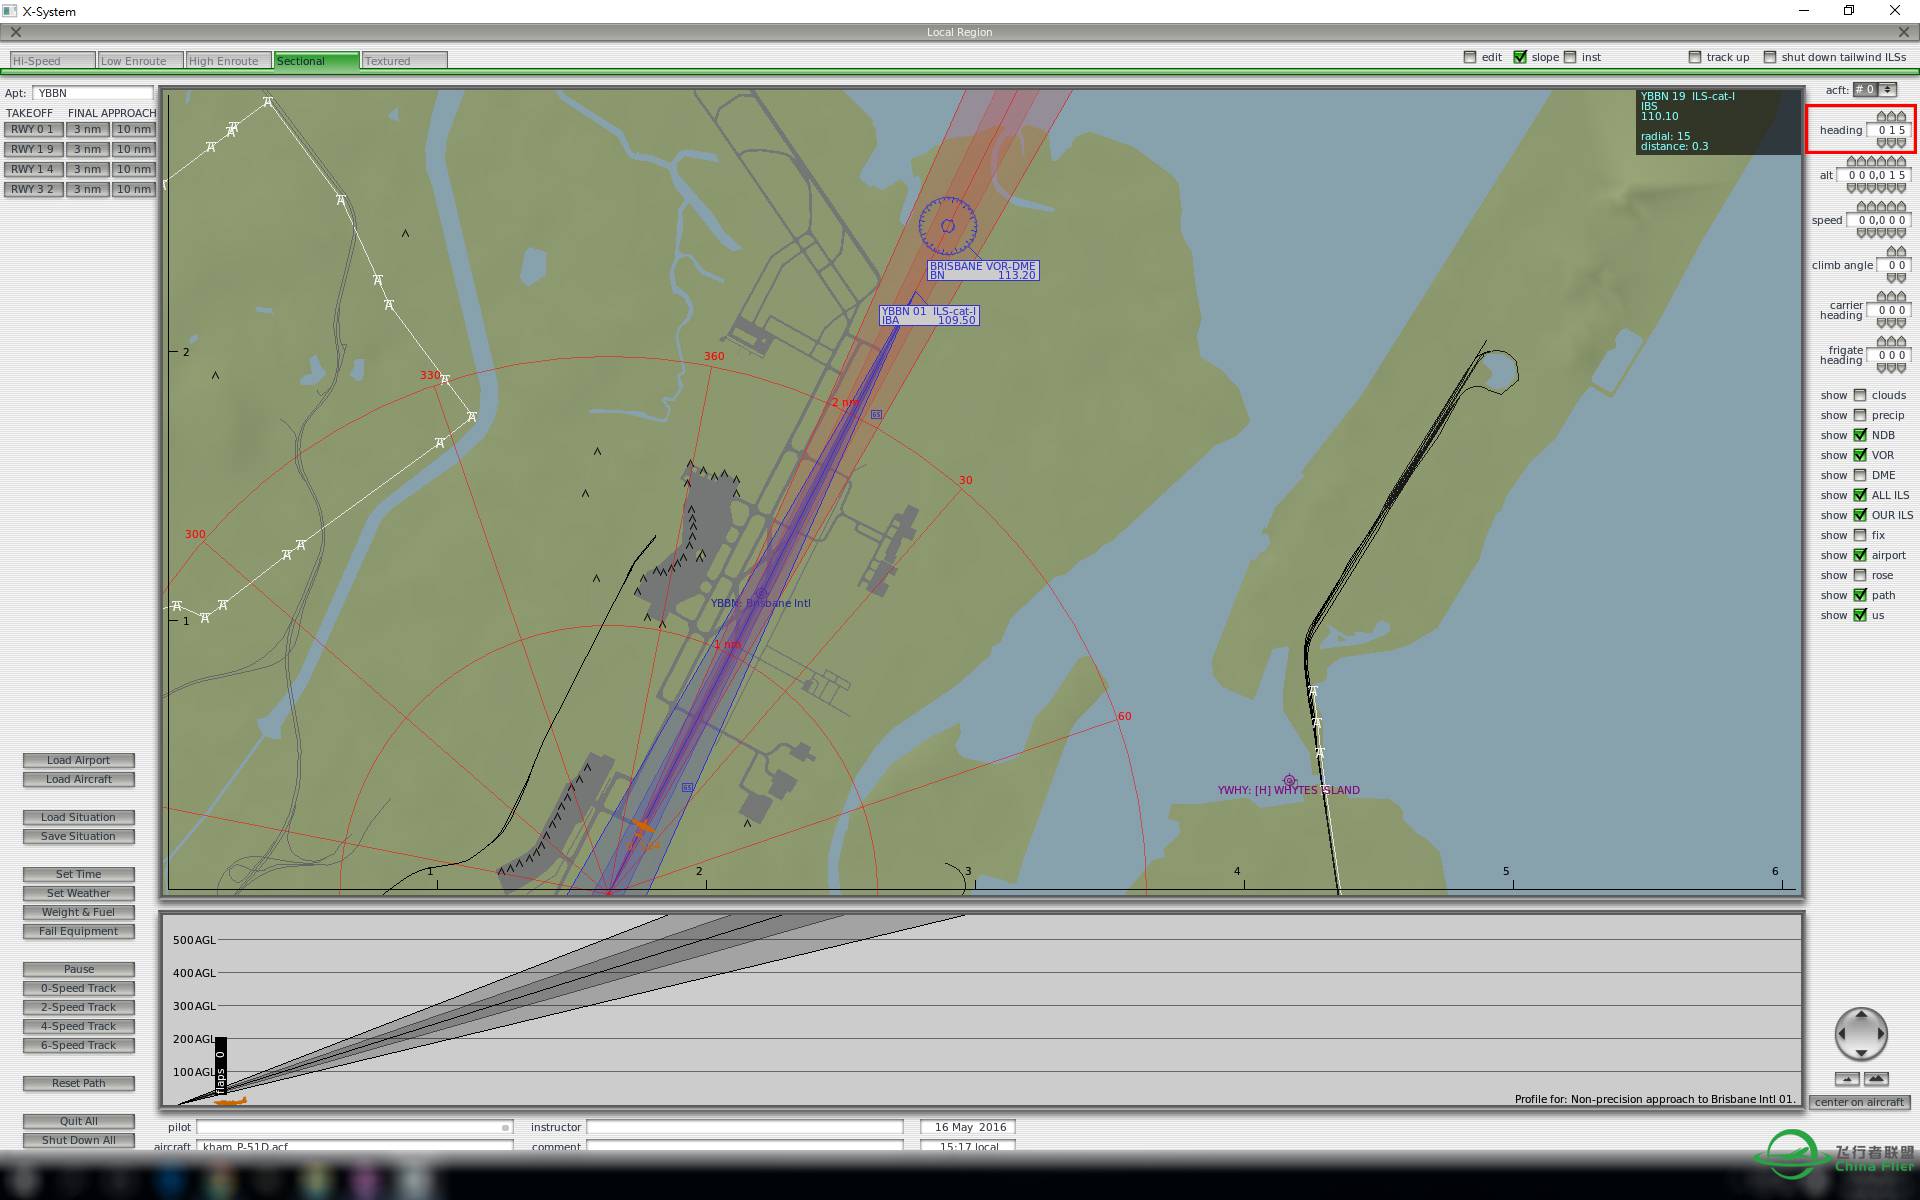Click the Pause button
The height and width of the screenshot is (1200, 1920).
point(78,969)
